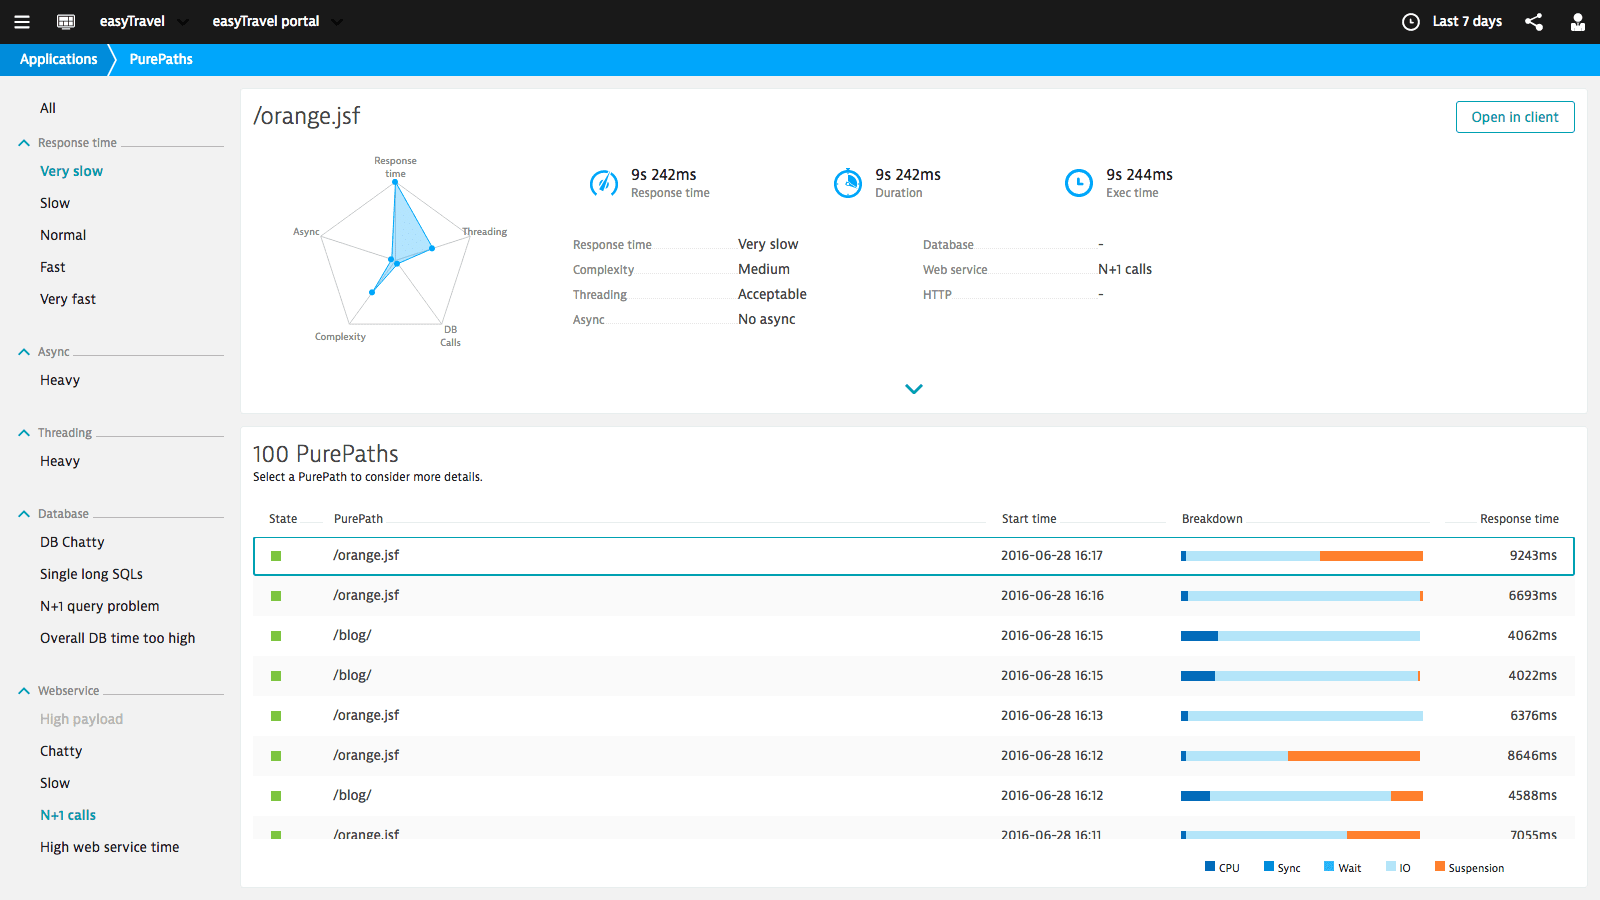
Task: Open the user profile icon
Action: [x=1578, y=22]
